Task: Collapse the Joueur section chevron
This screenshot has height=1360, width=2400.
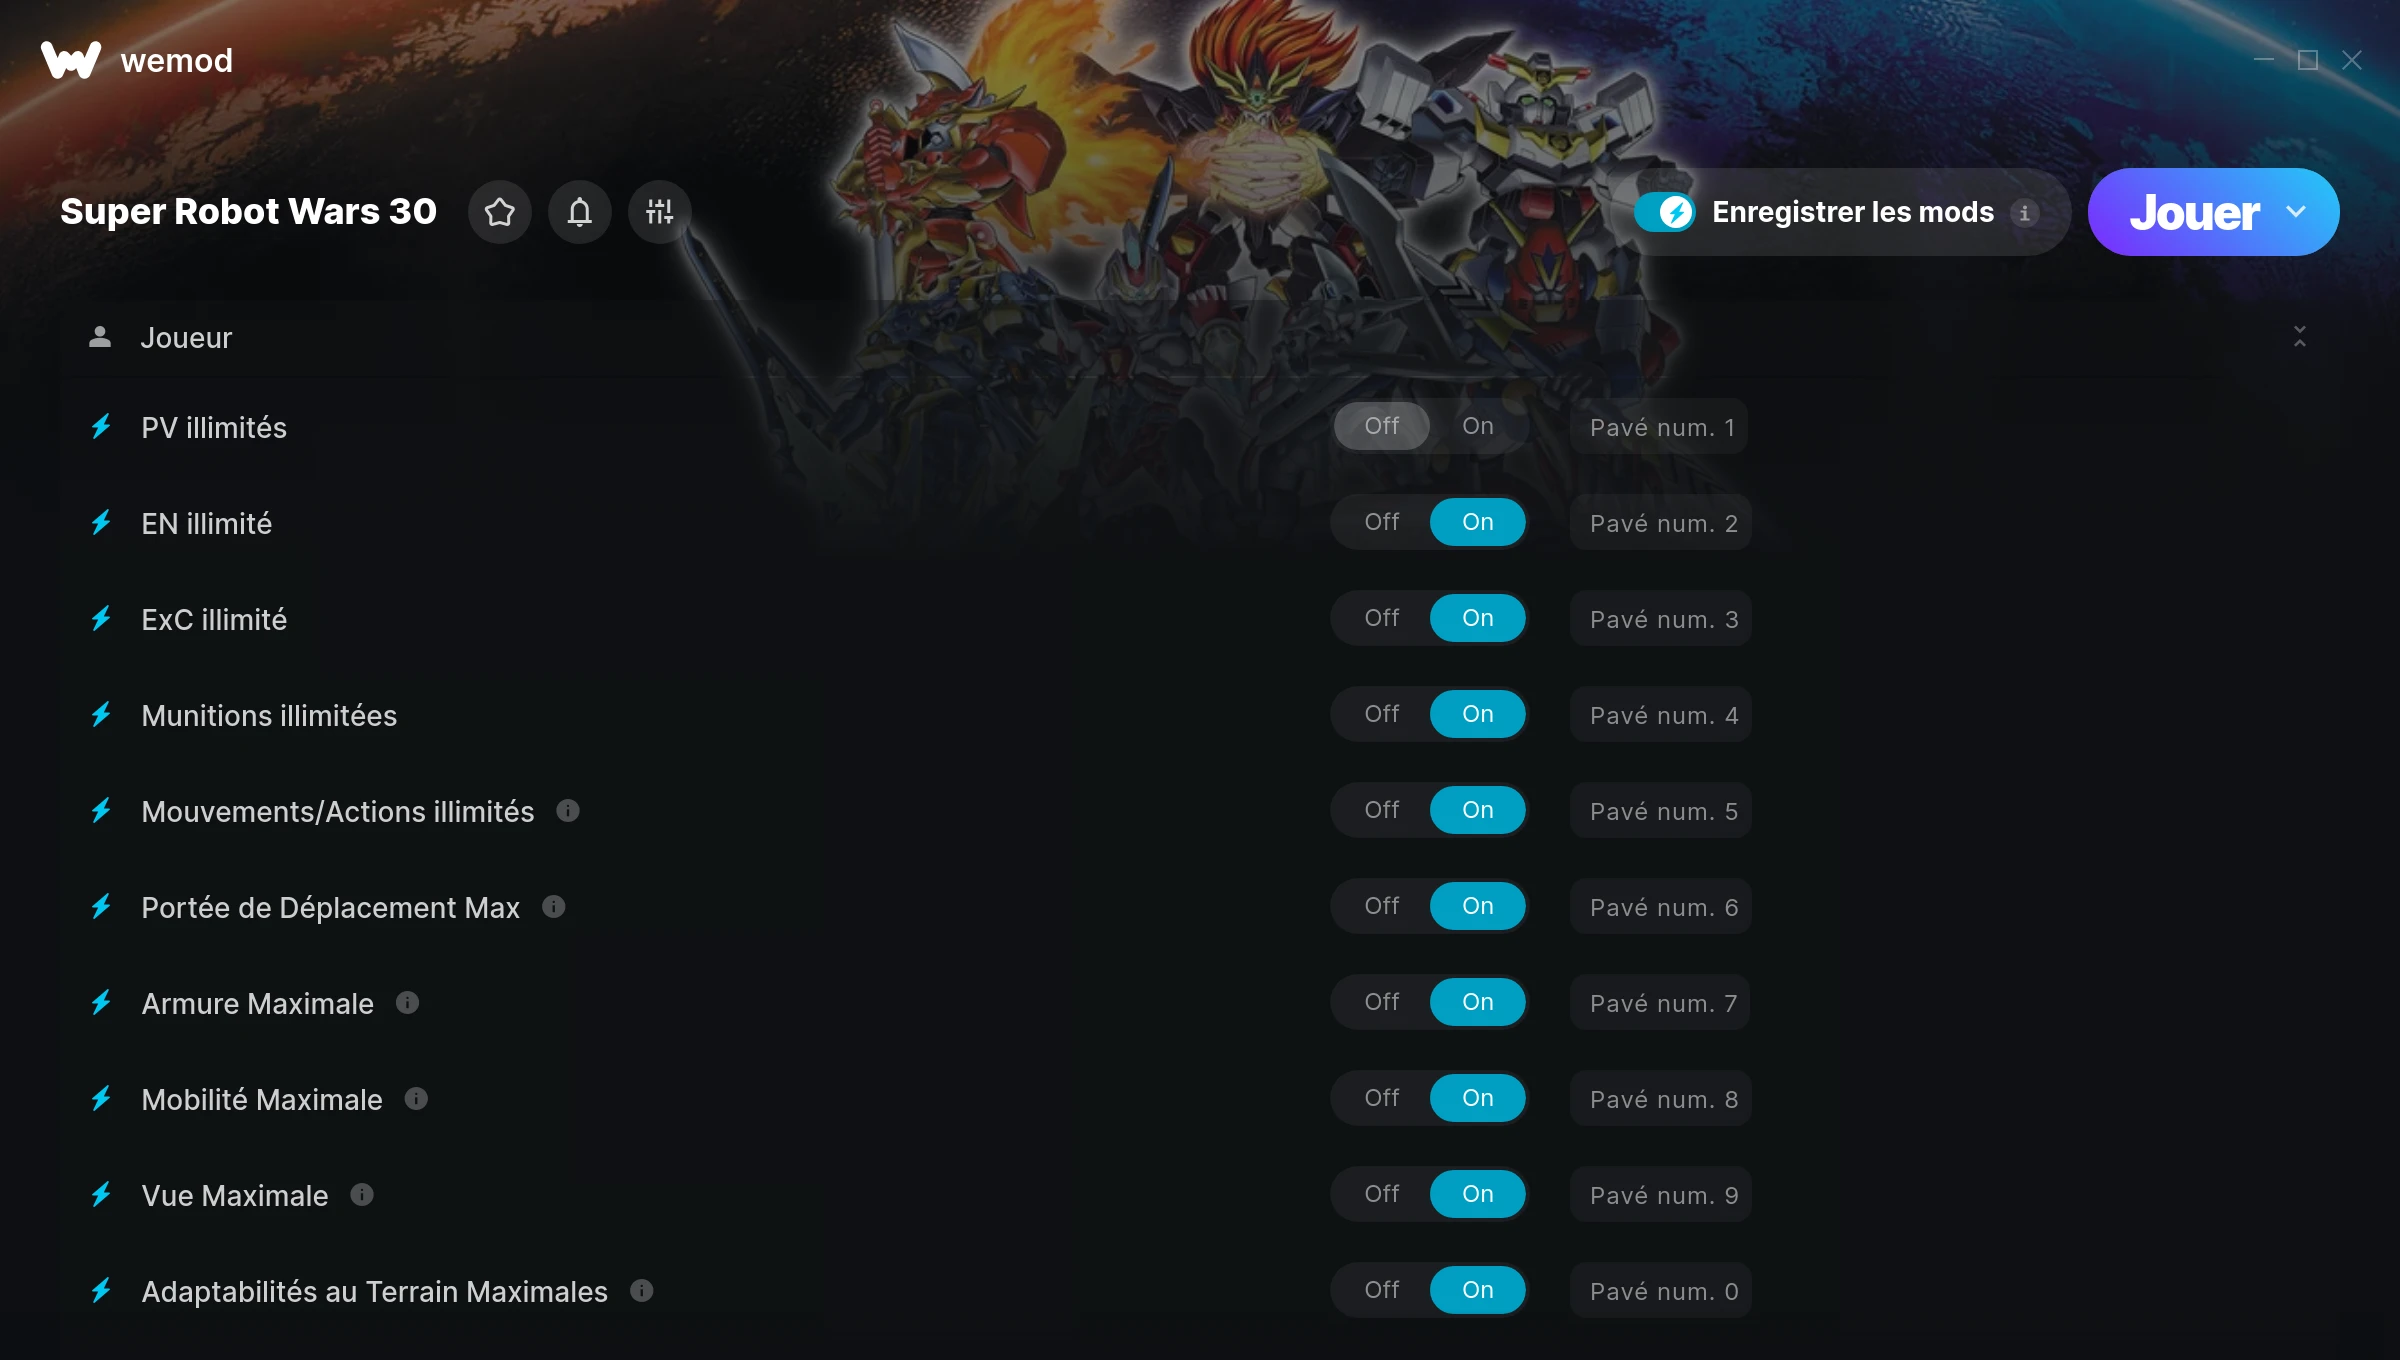Action: click(x=2300, y=336)
